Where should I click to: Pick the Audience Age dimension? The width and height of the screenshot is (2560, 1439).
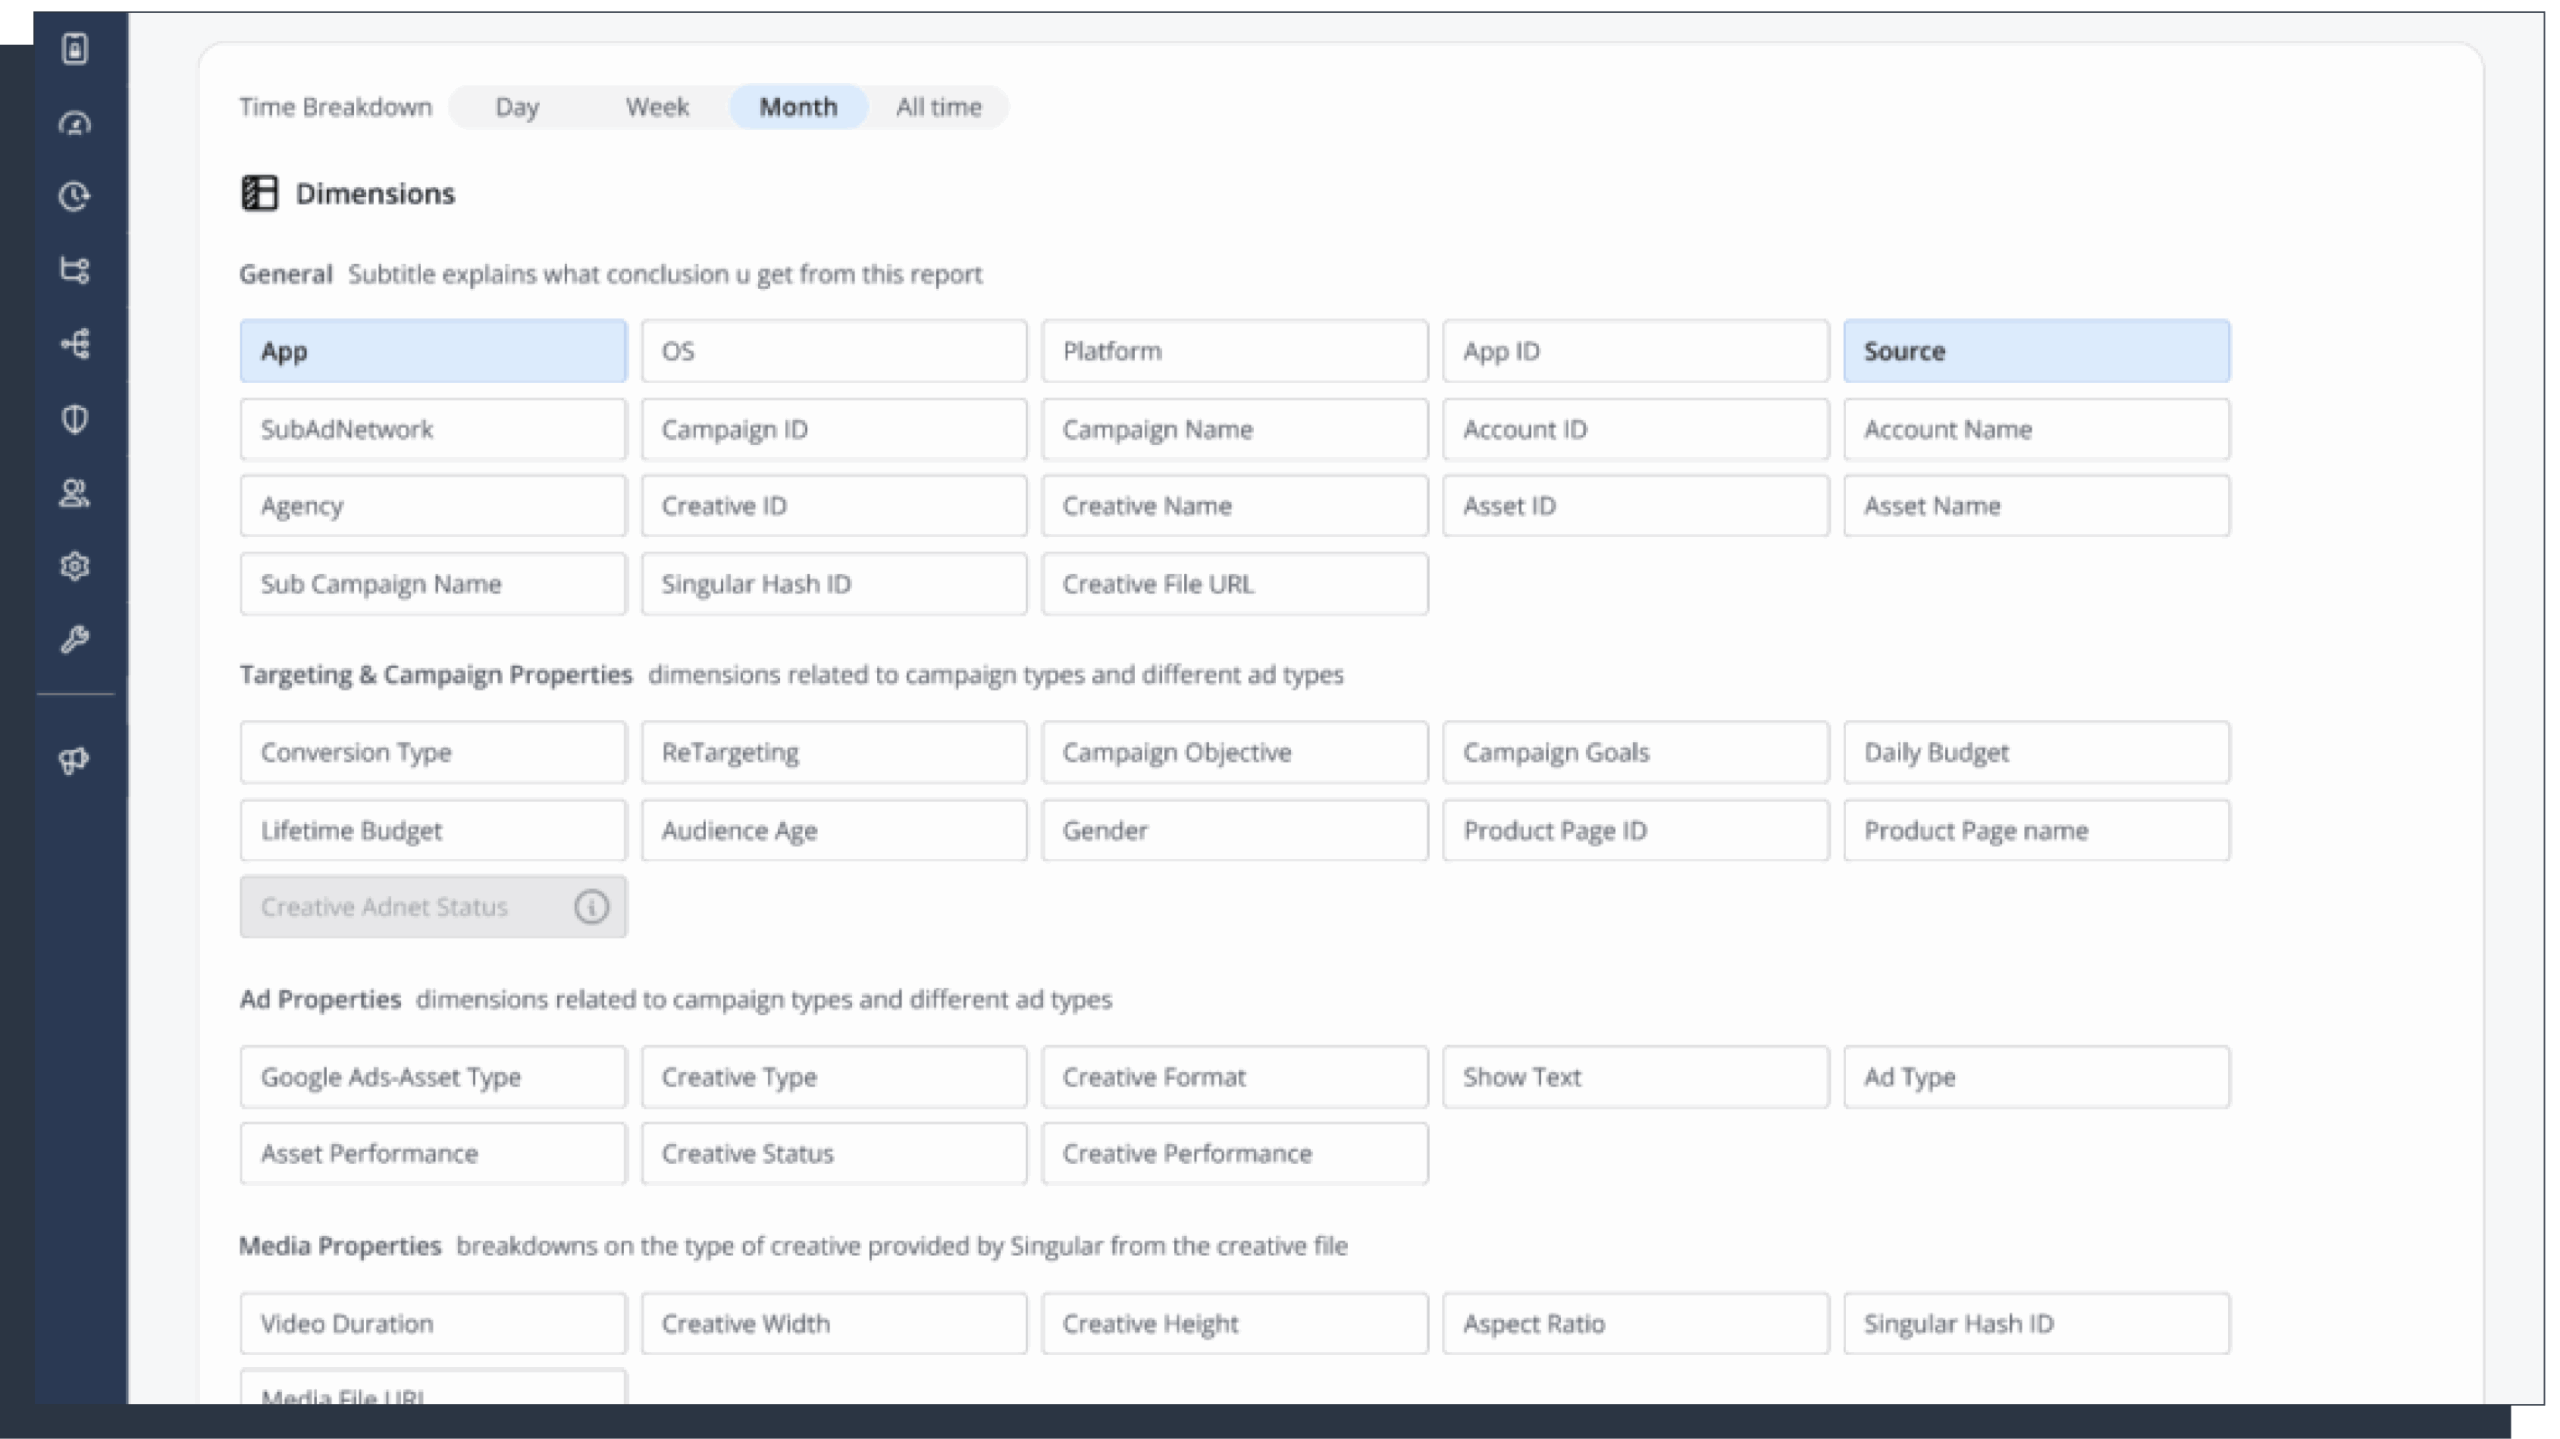tap(834, 830)
